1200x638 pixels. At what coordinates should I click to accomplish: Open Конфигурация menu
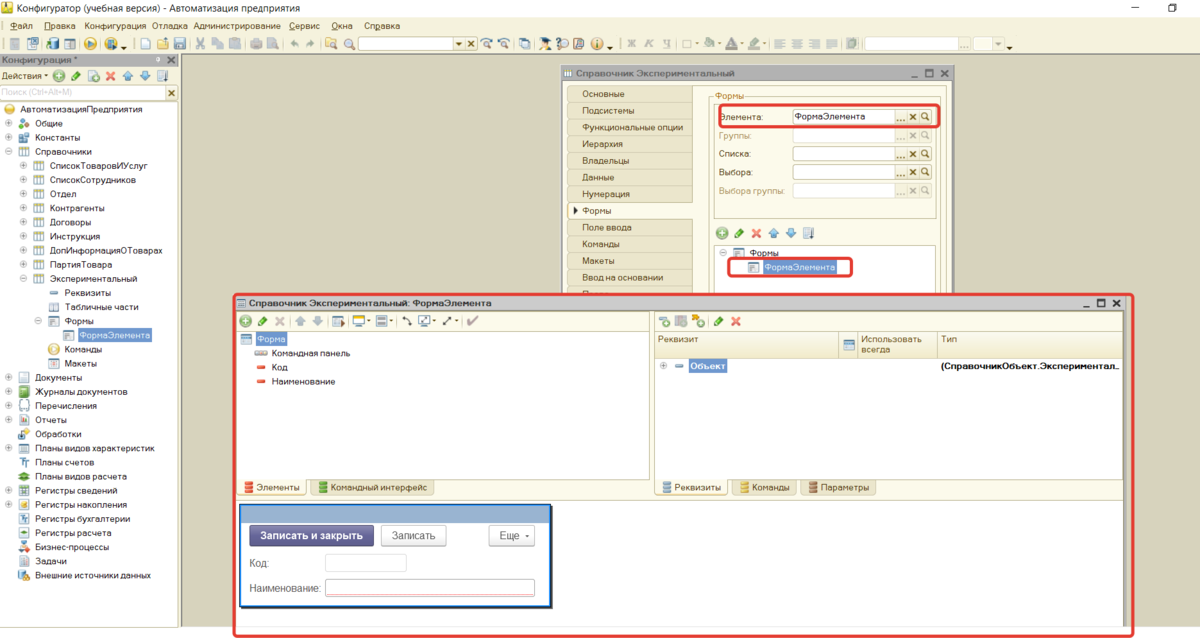point(113,25)
